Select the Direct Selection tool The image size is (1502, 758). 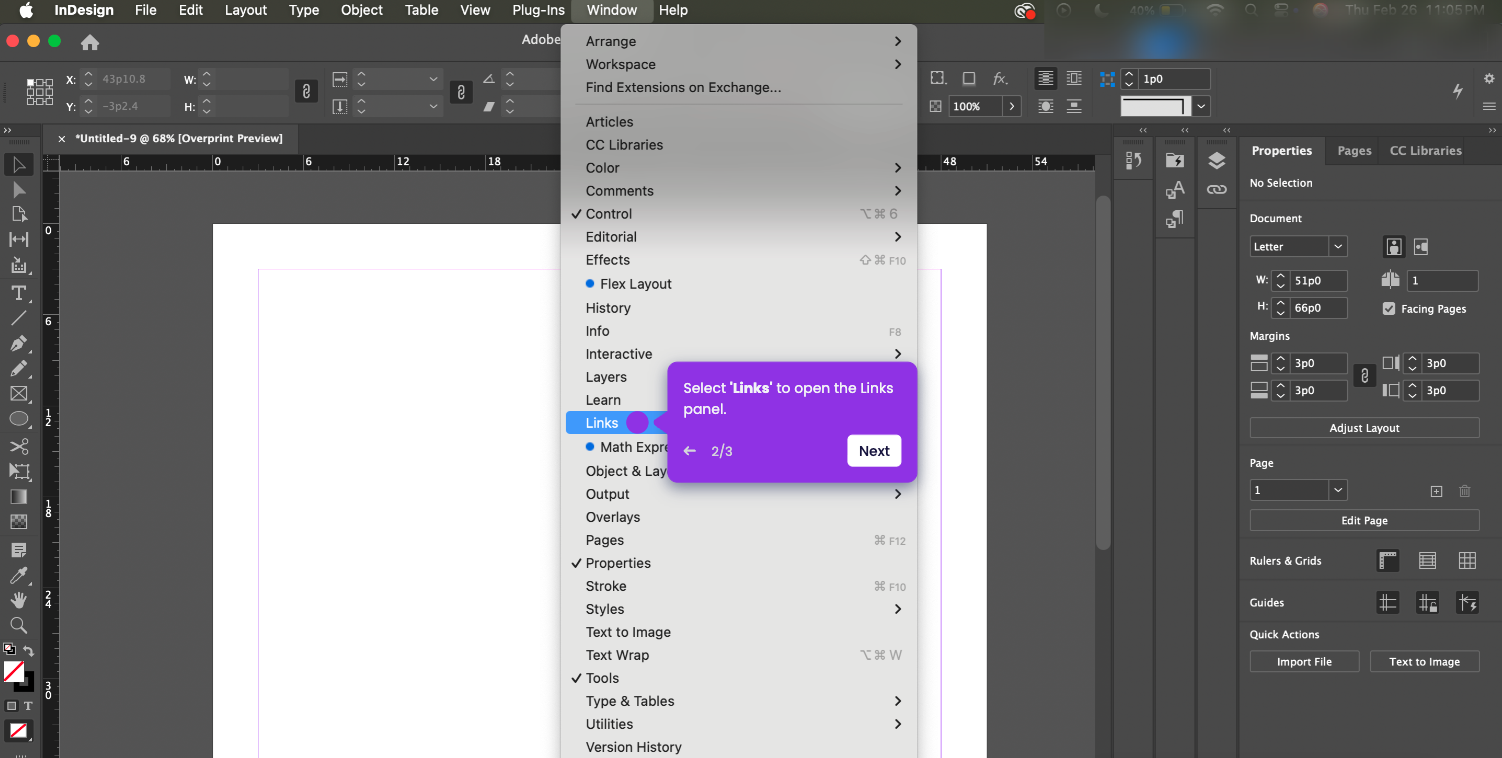point(19,189)
